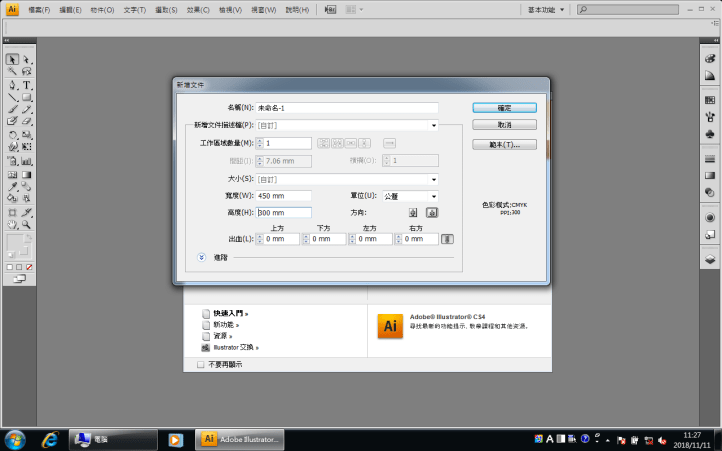Open the 單位 units dropdown

tap(411, 195)
